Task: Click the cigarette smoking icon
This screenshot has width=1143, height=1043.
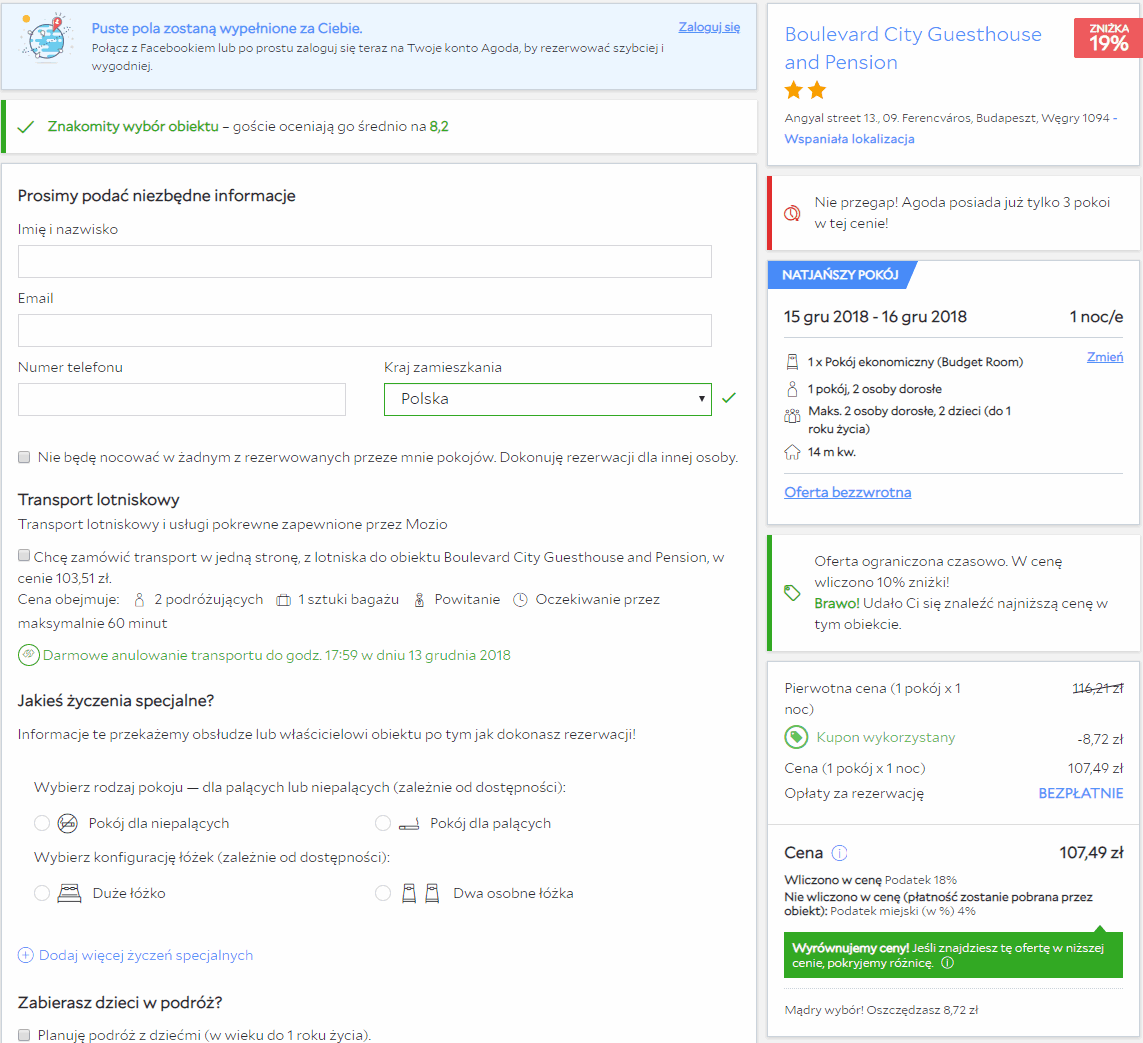Action: click(x=409, y=824)
